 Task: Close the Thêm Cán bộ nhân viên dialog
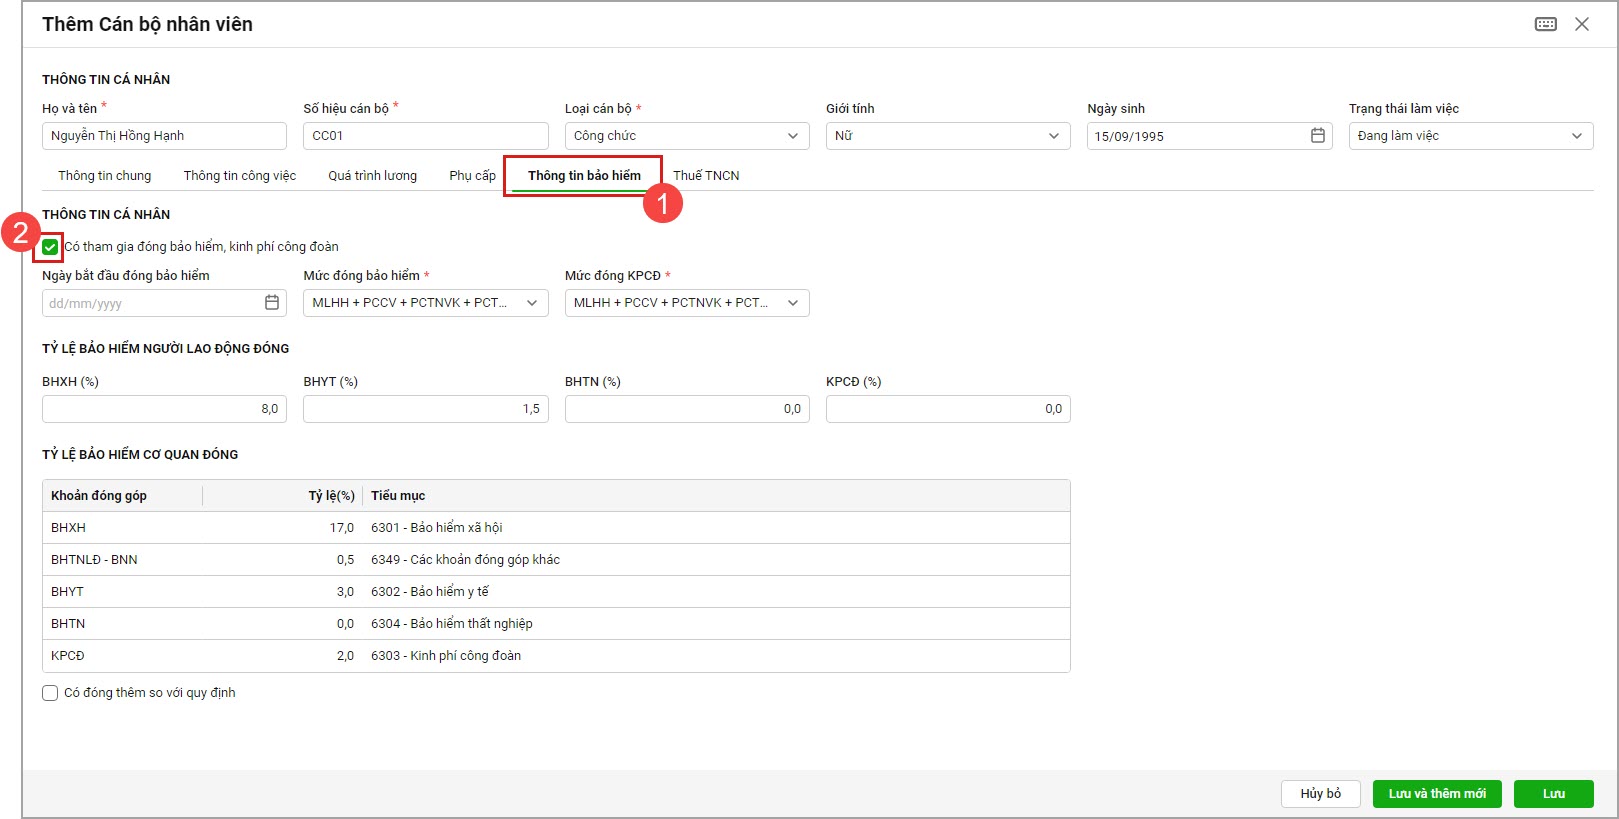[1581, 24]
